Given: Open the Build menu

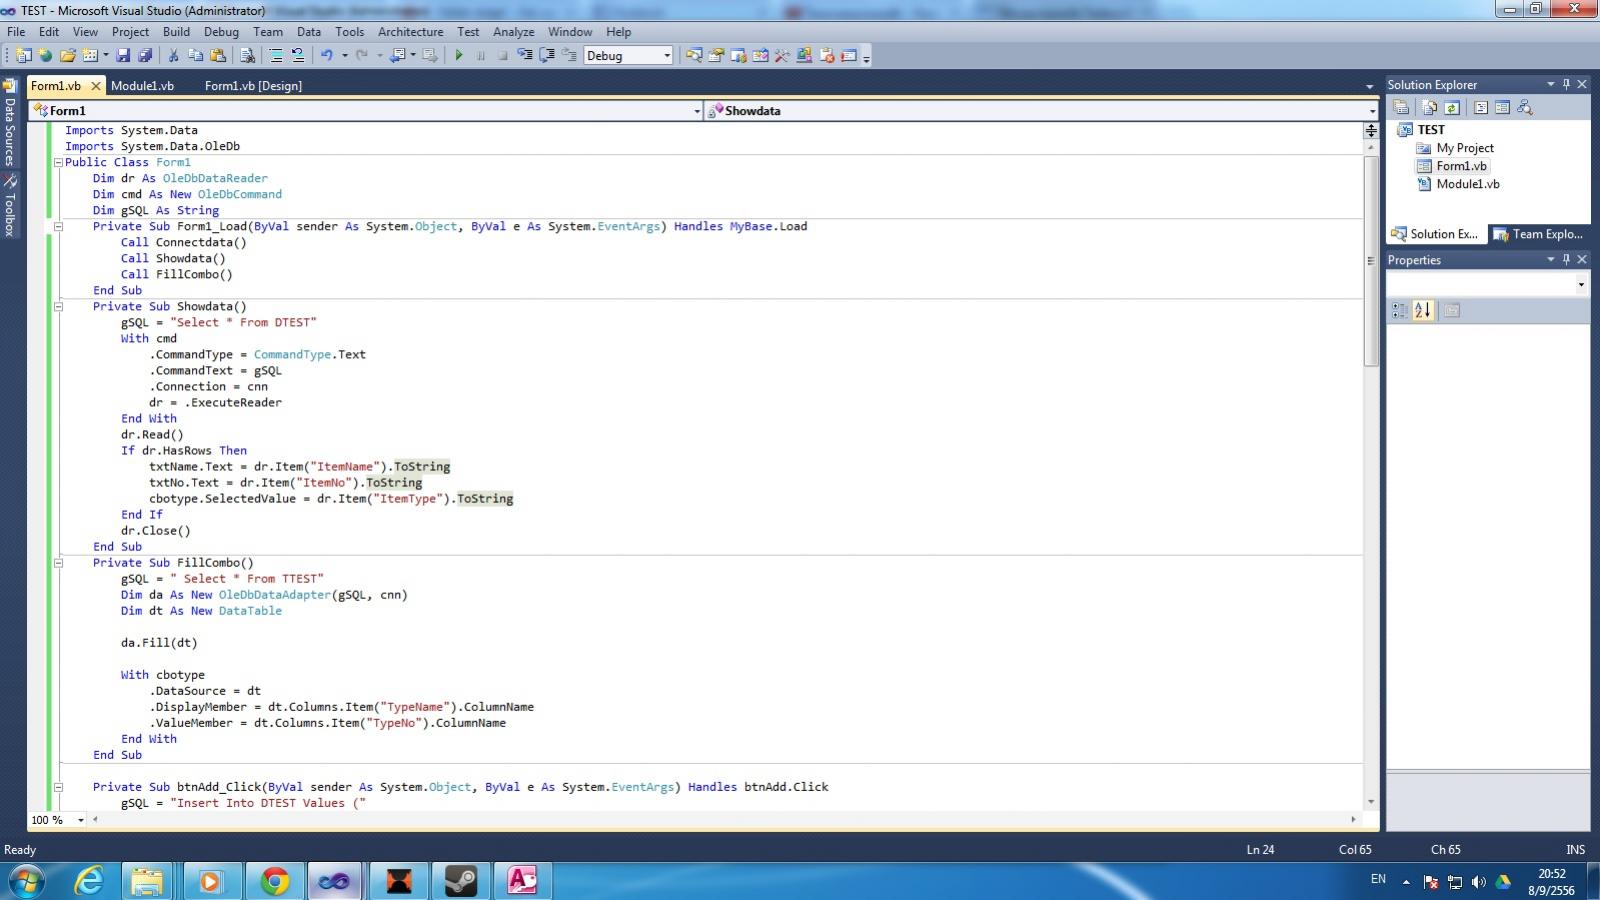Looking at the screenshot, I should pyautogui.click(x=176, y=32).
